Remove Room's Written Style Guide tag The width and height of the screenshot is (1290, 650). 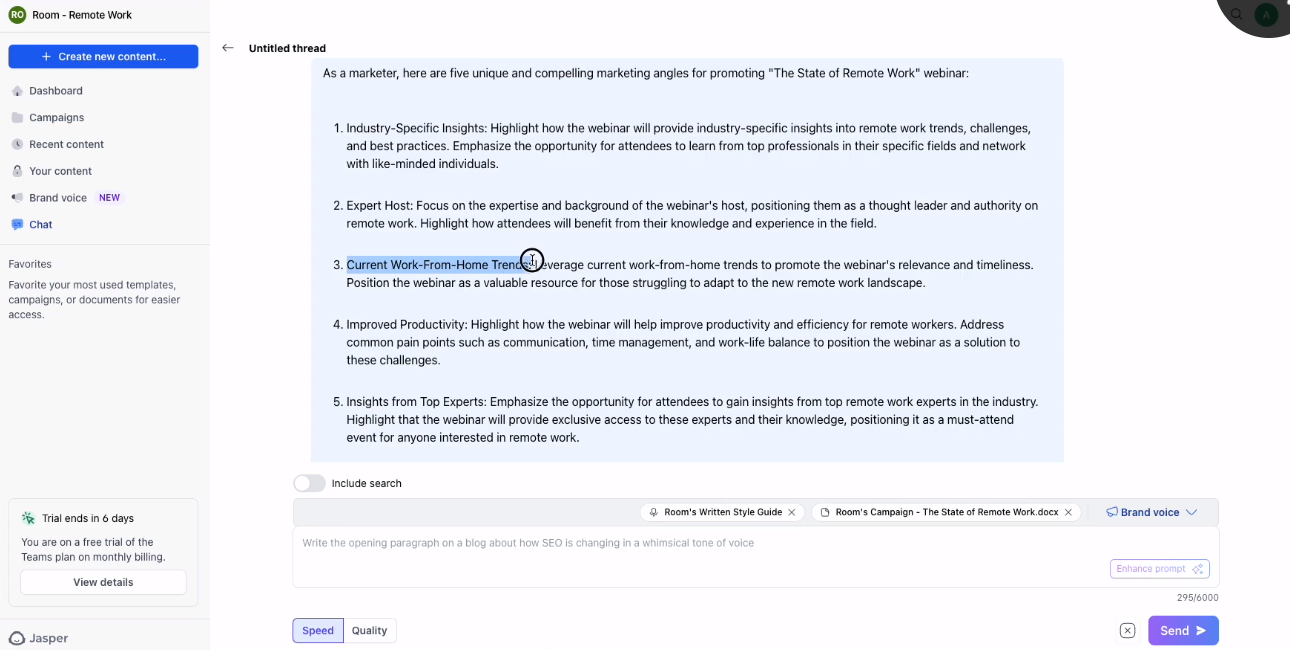click(x=792, y=512)
